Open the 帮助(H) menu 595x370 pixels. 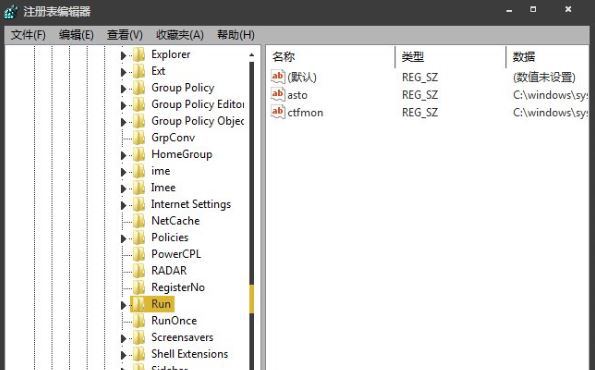236,35
